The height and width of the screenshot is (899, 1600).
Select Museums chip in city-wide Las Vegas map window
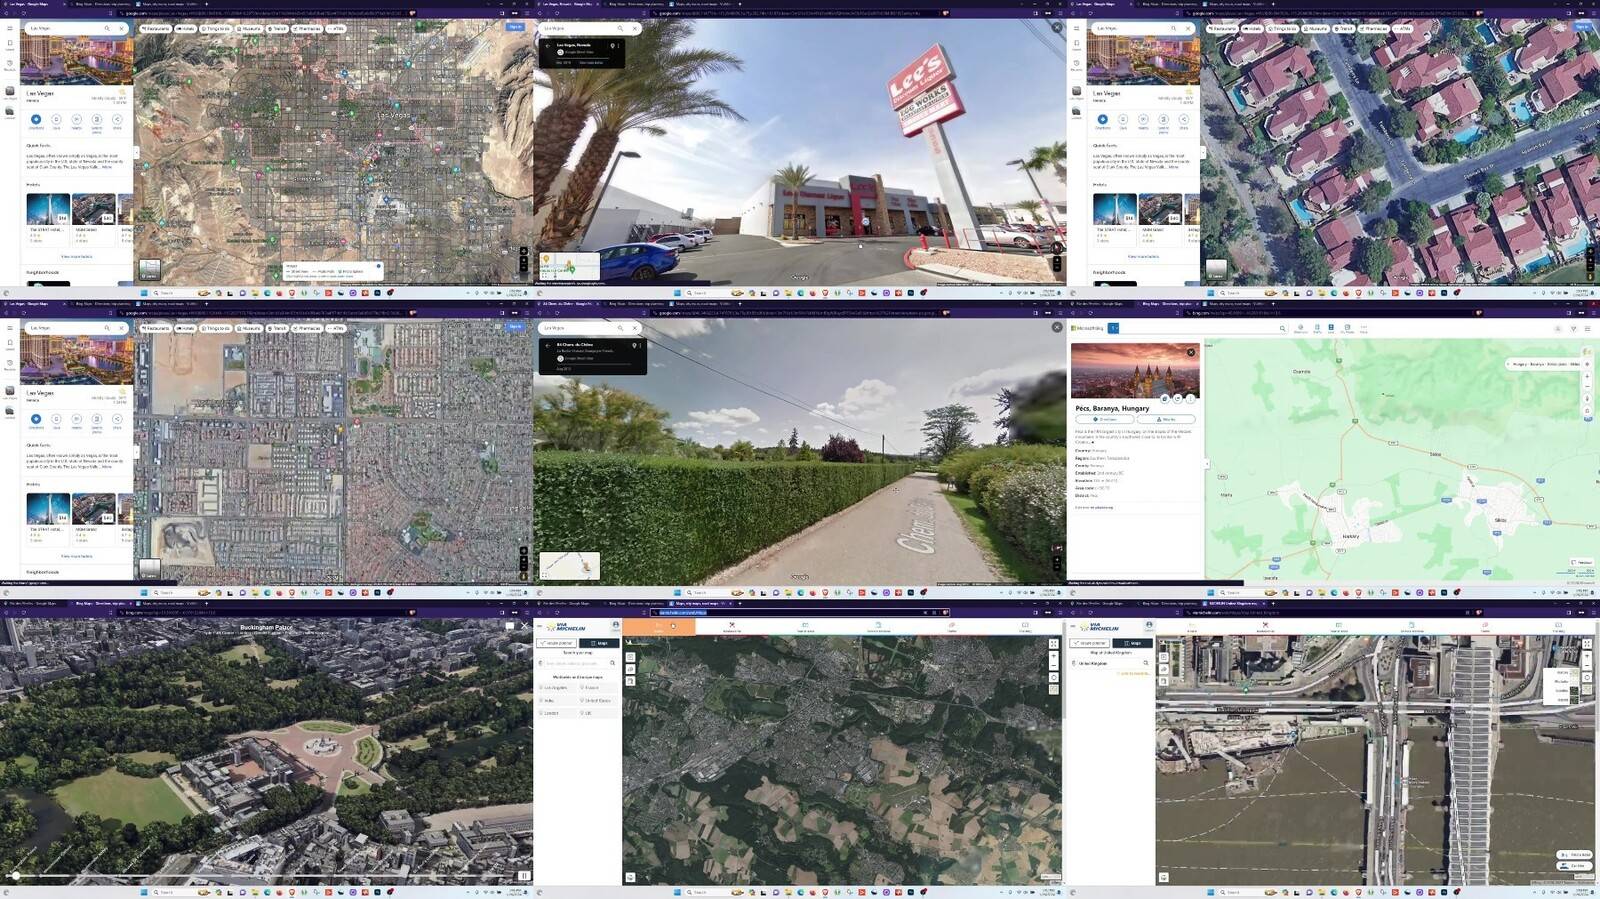point(249,29)
